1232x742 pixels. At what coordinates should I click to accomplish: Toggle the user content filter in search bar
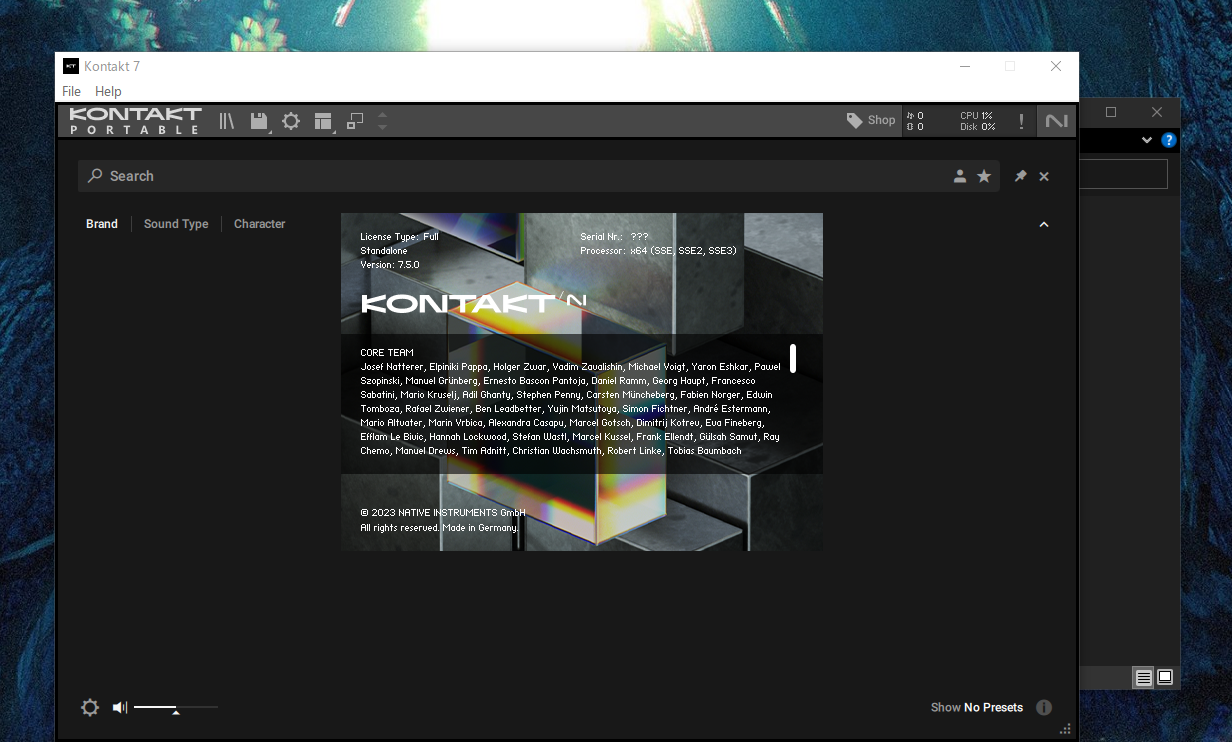[x=960, y=175]
